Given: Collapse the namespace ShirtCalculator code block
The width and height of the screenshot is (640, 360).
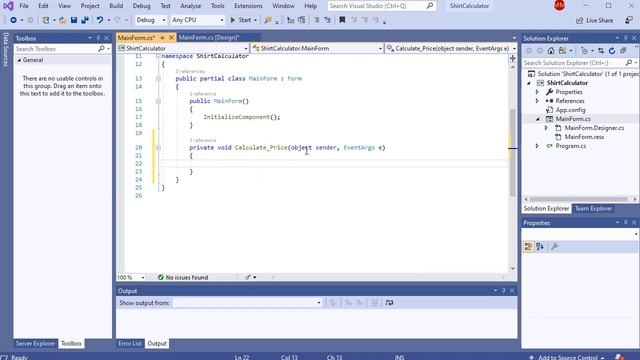Looking at the screenshot, I should coord(158,56).
